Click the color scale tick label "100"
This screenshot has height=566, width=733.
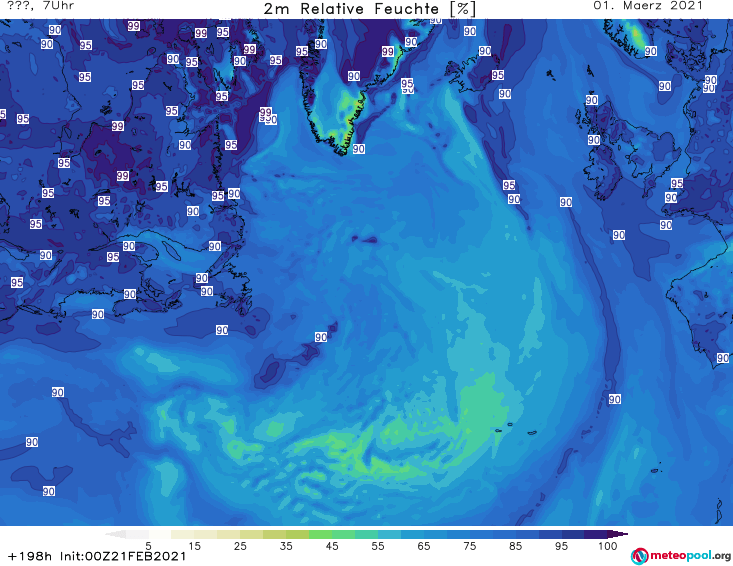pyautogui.click(x=608, y=546)
